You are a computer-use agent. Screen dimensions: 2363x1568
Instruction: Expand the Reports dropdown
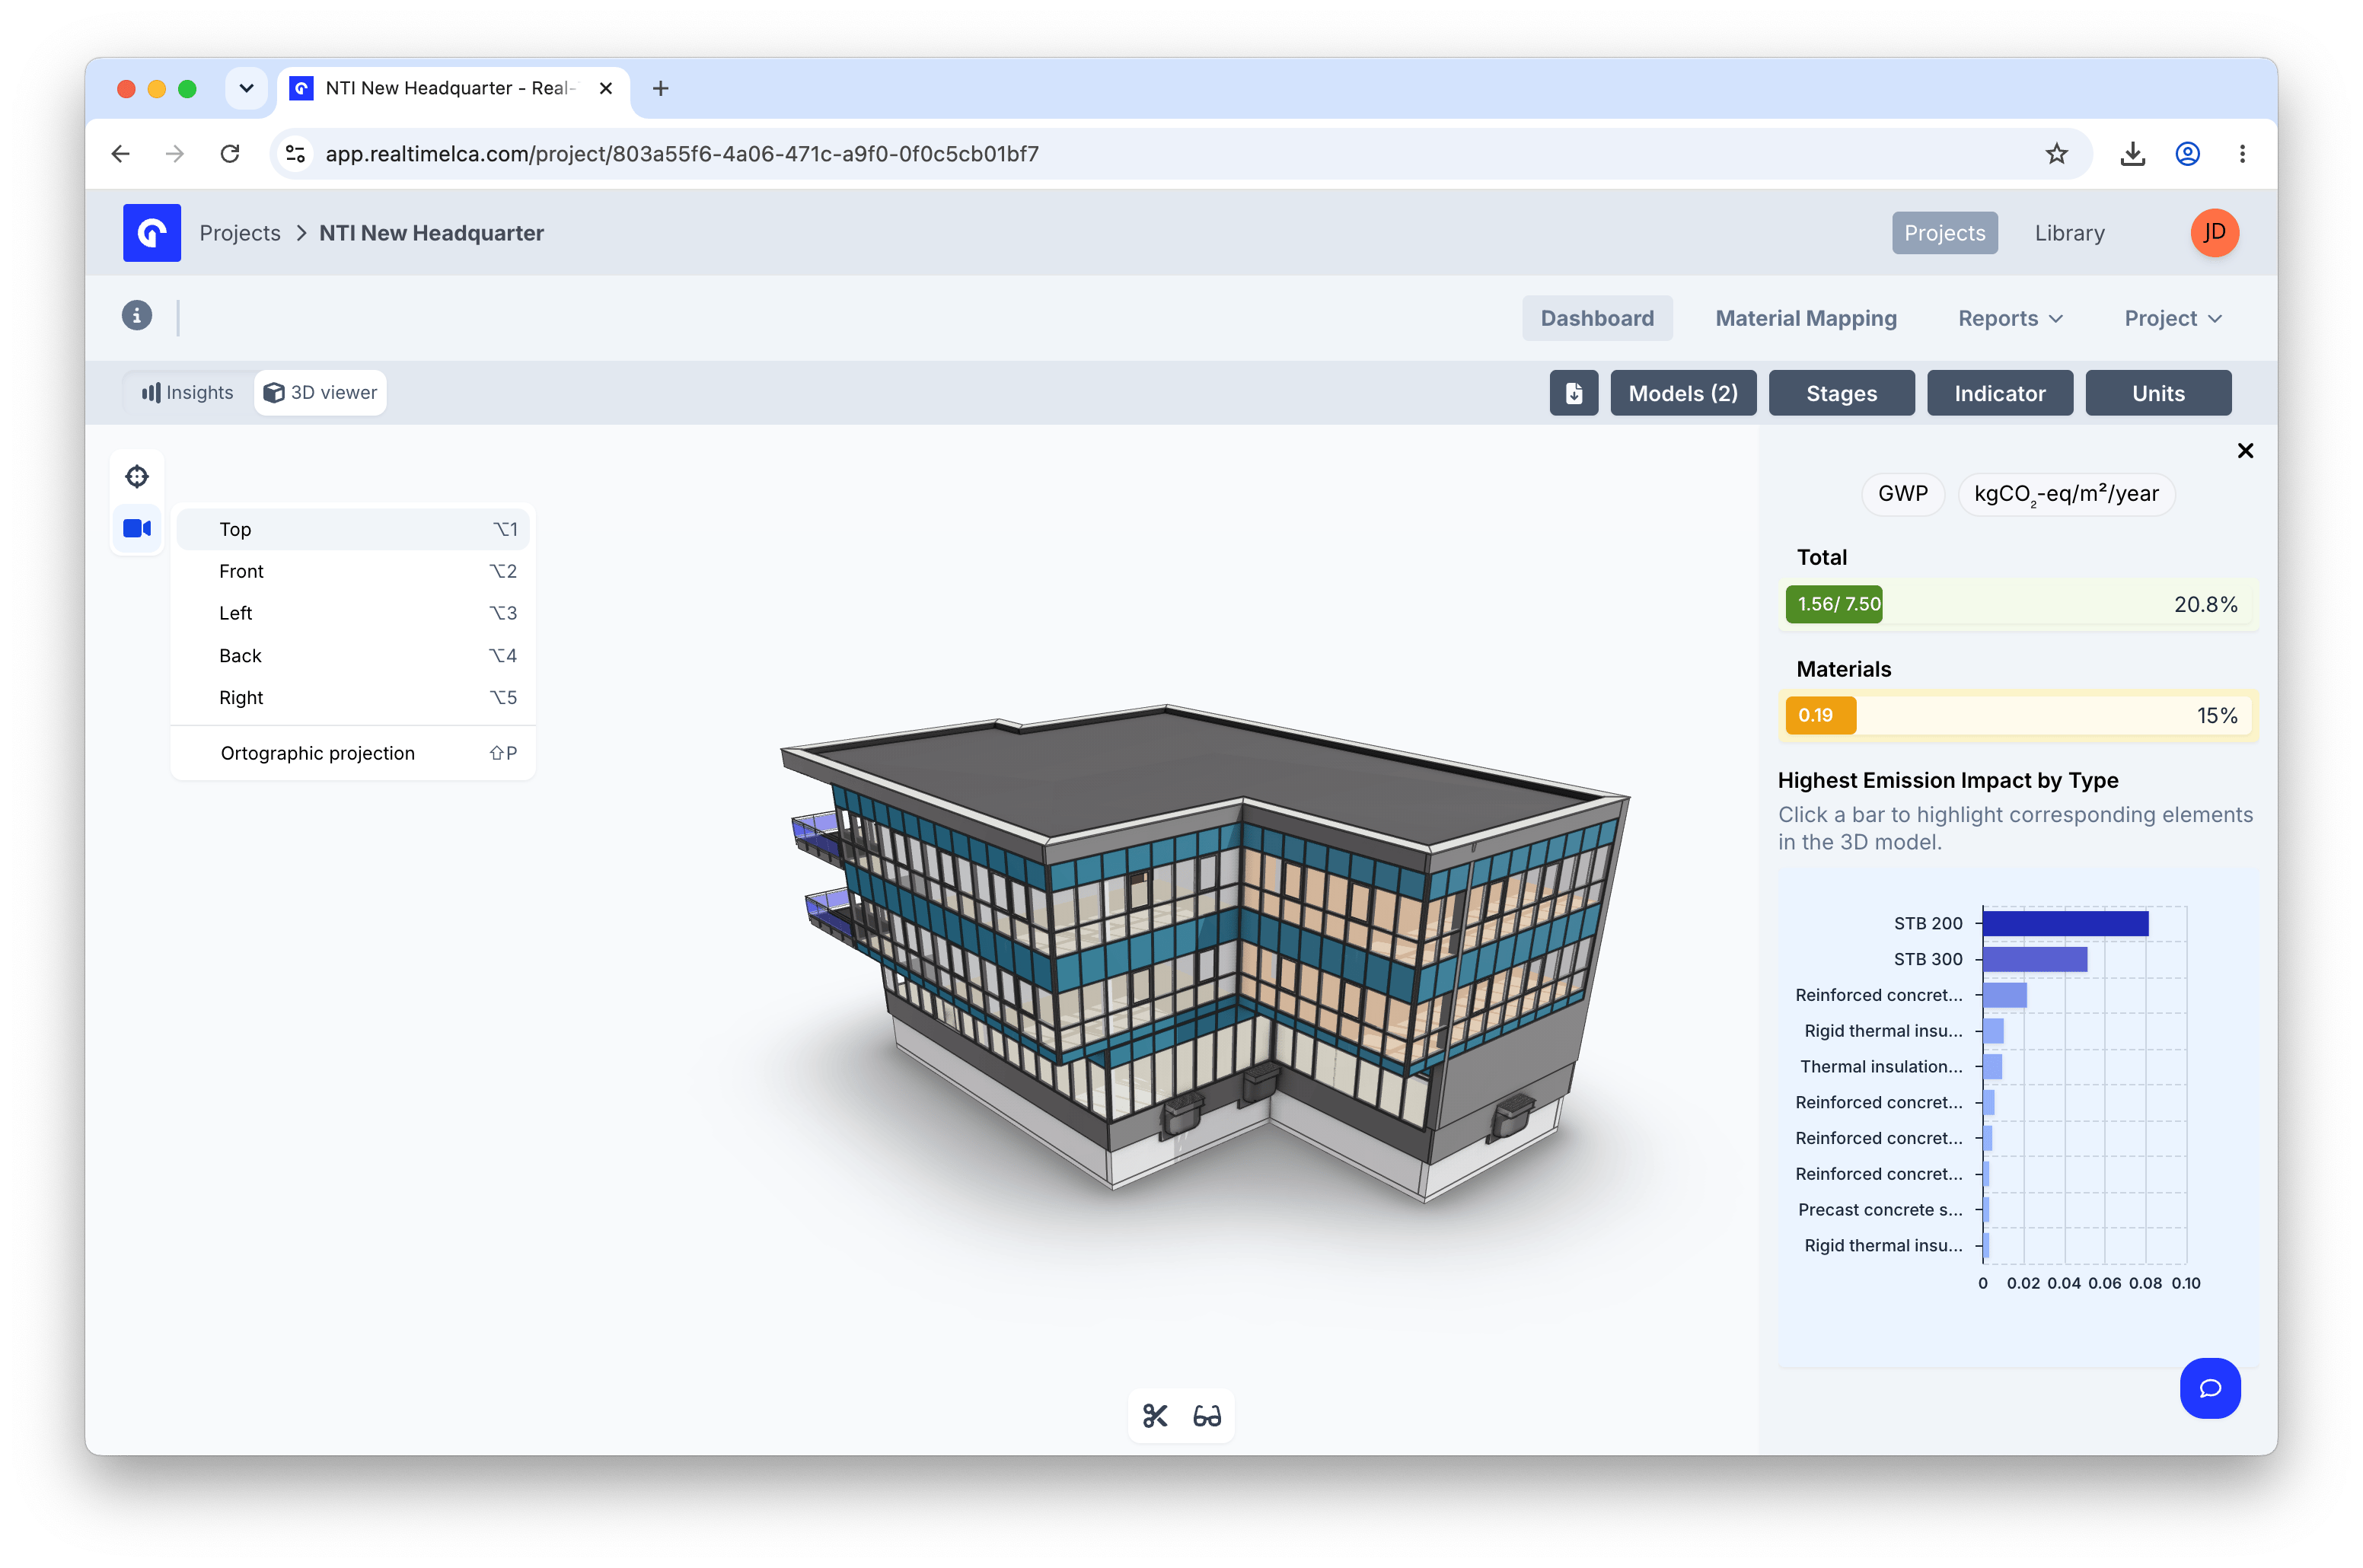tap(2010, 318)
